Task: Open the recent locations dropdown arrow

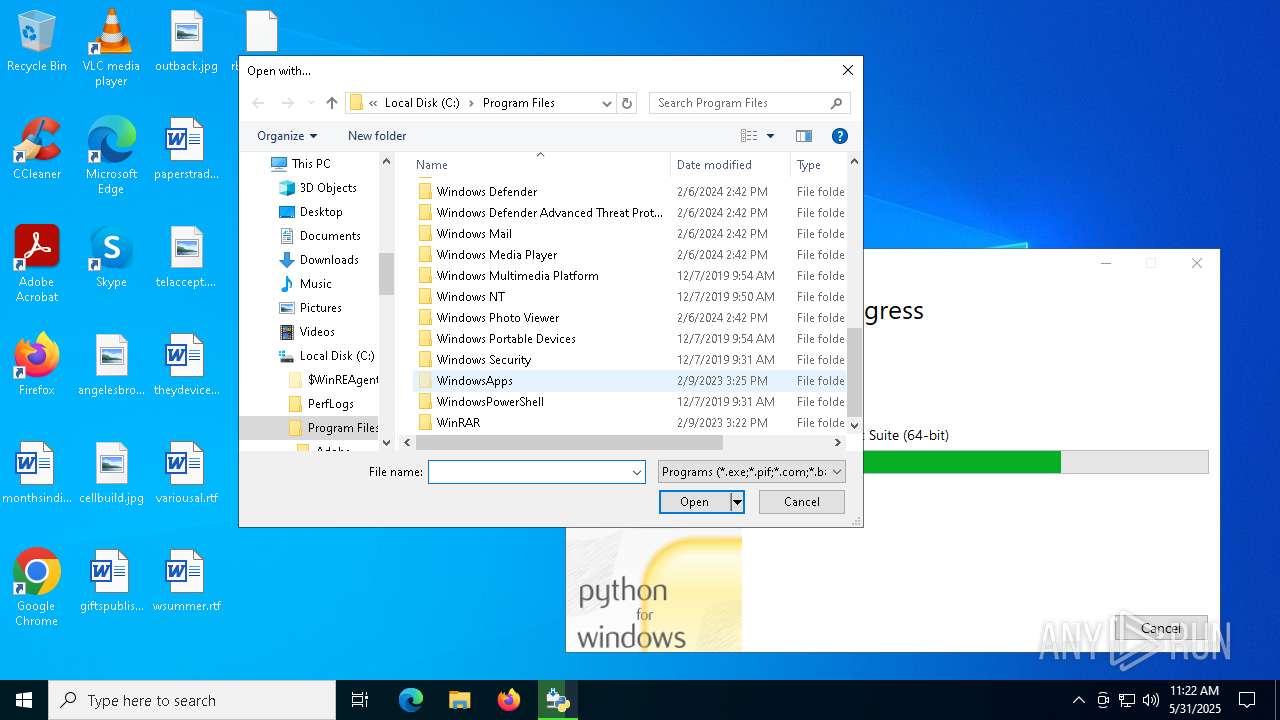Action: [x=311, y=103]
